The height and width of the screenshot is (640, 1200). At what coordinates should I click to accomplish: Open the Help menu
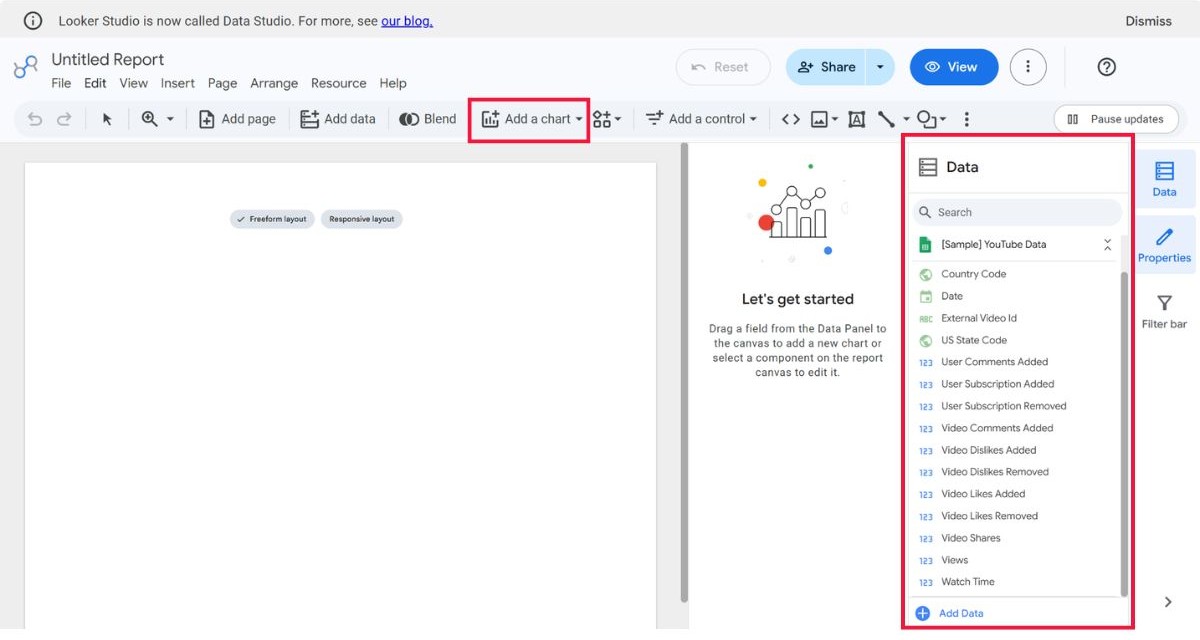pyautogui.click(x=393, y=83)
